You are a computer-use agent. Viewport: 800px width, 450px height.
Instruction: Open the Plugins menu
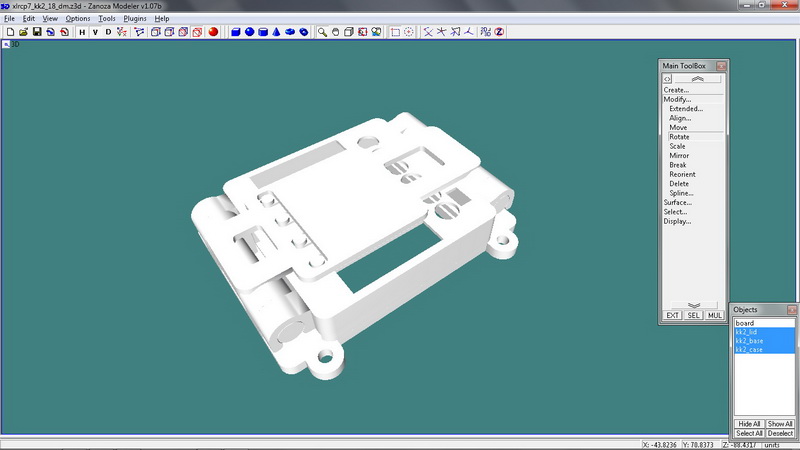pos(135,19)
